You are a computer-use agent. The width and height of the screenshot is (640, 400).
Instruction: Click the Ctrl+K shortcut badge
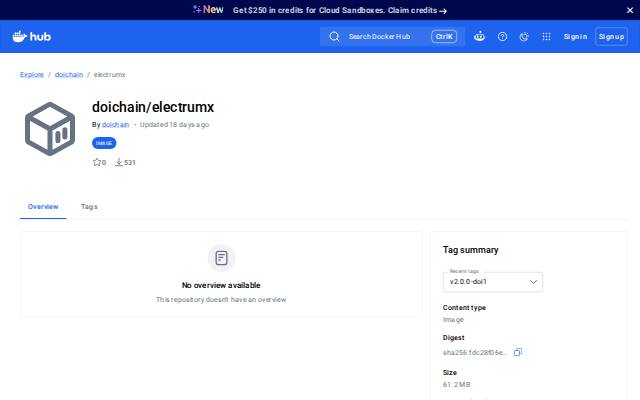point(444,37)
